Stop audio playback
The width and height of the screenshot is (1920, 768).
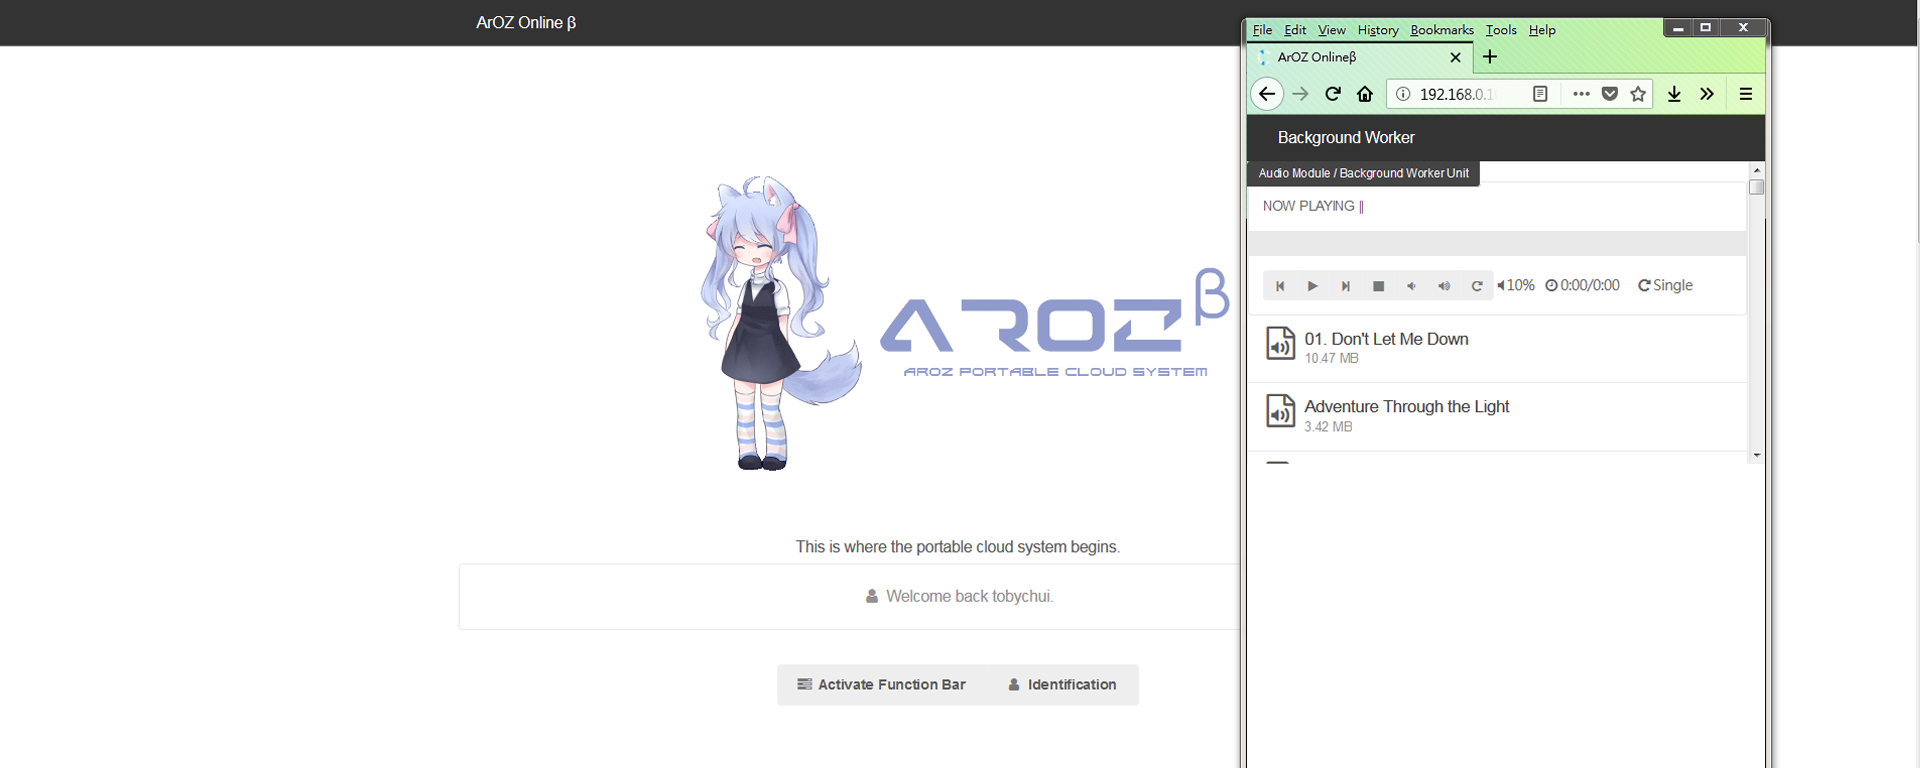click(x=1378, y=286)
